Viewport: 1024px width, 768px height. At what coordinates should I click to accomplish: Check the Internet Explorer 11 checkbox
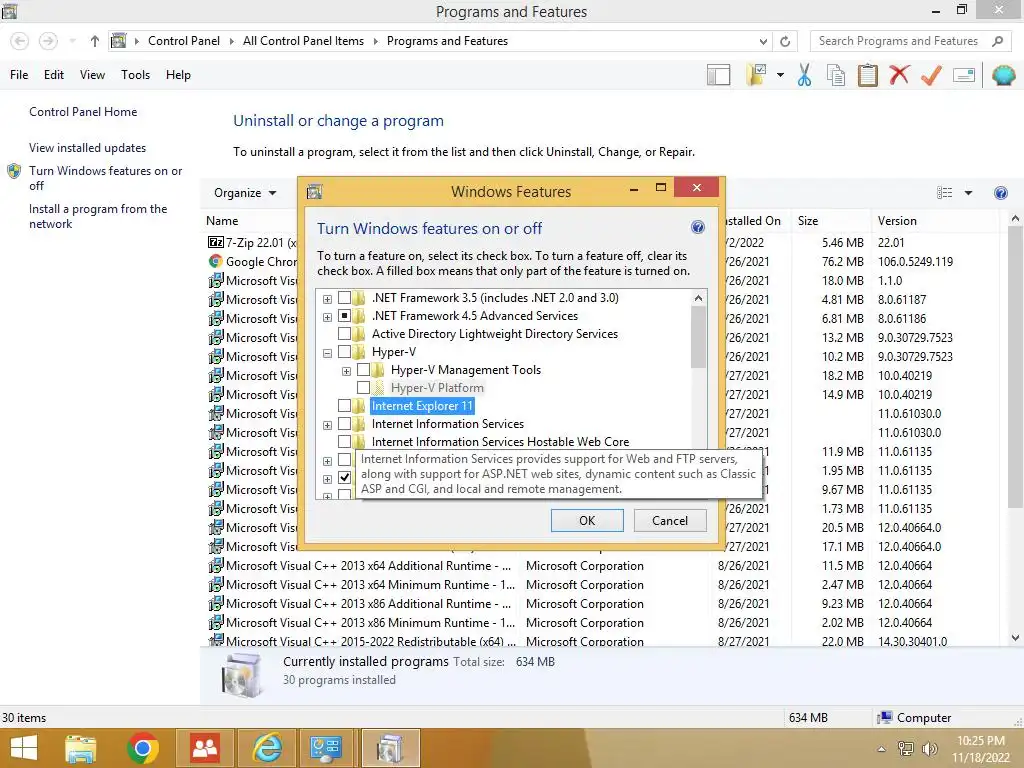[x=344, y=406]
